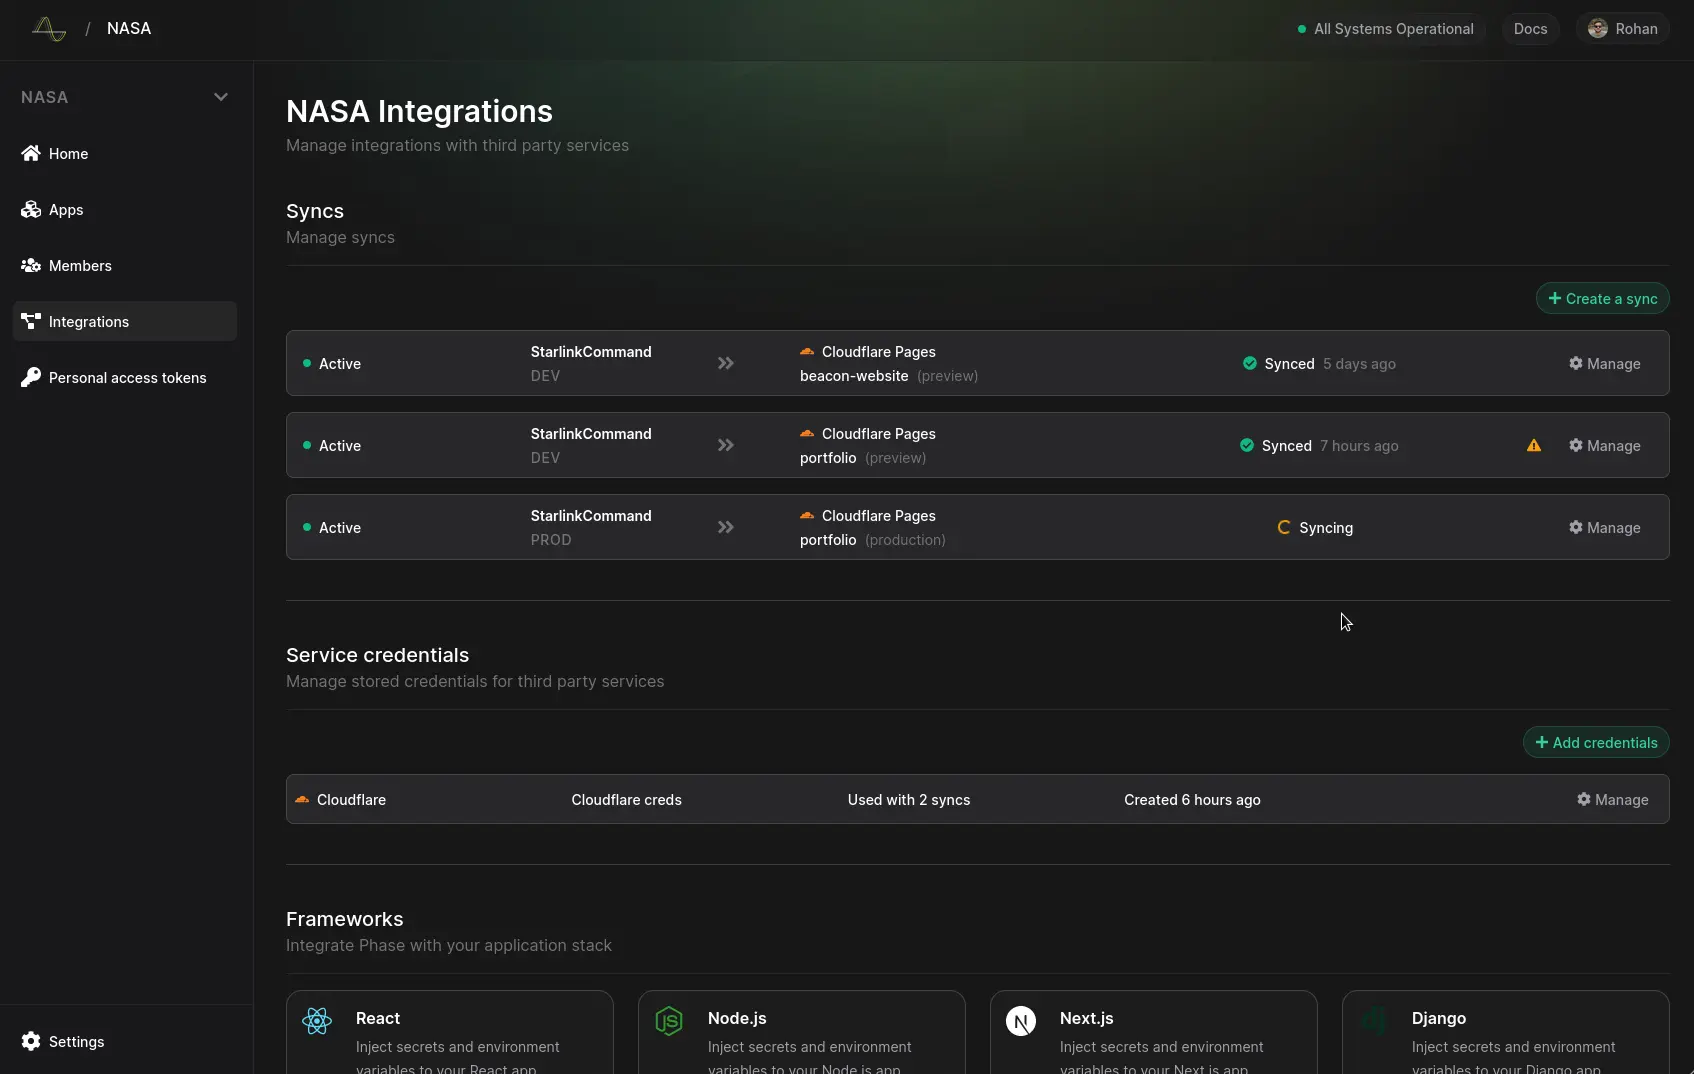Click the Next.js framework icon
Screen dimensions: 1694x1074
1021,1021
